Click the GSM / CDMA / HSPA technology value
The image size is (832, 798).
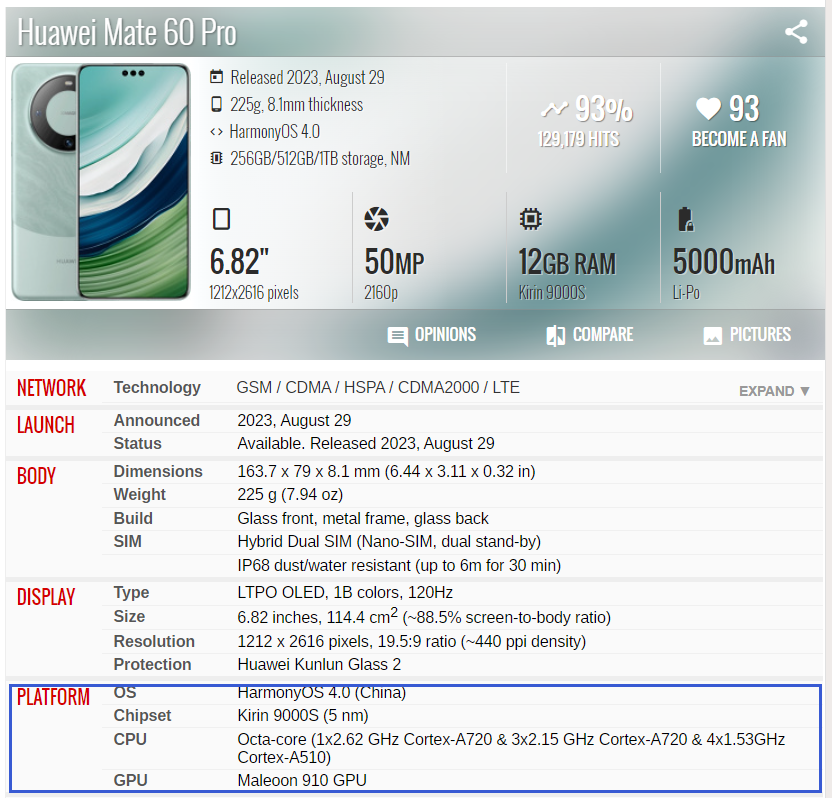(378, 387)
